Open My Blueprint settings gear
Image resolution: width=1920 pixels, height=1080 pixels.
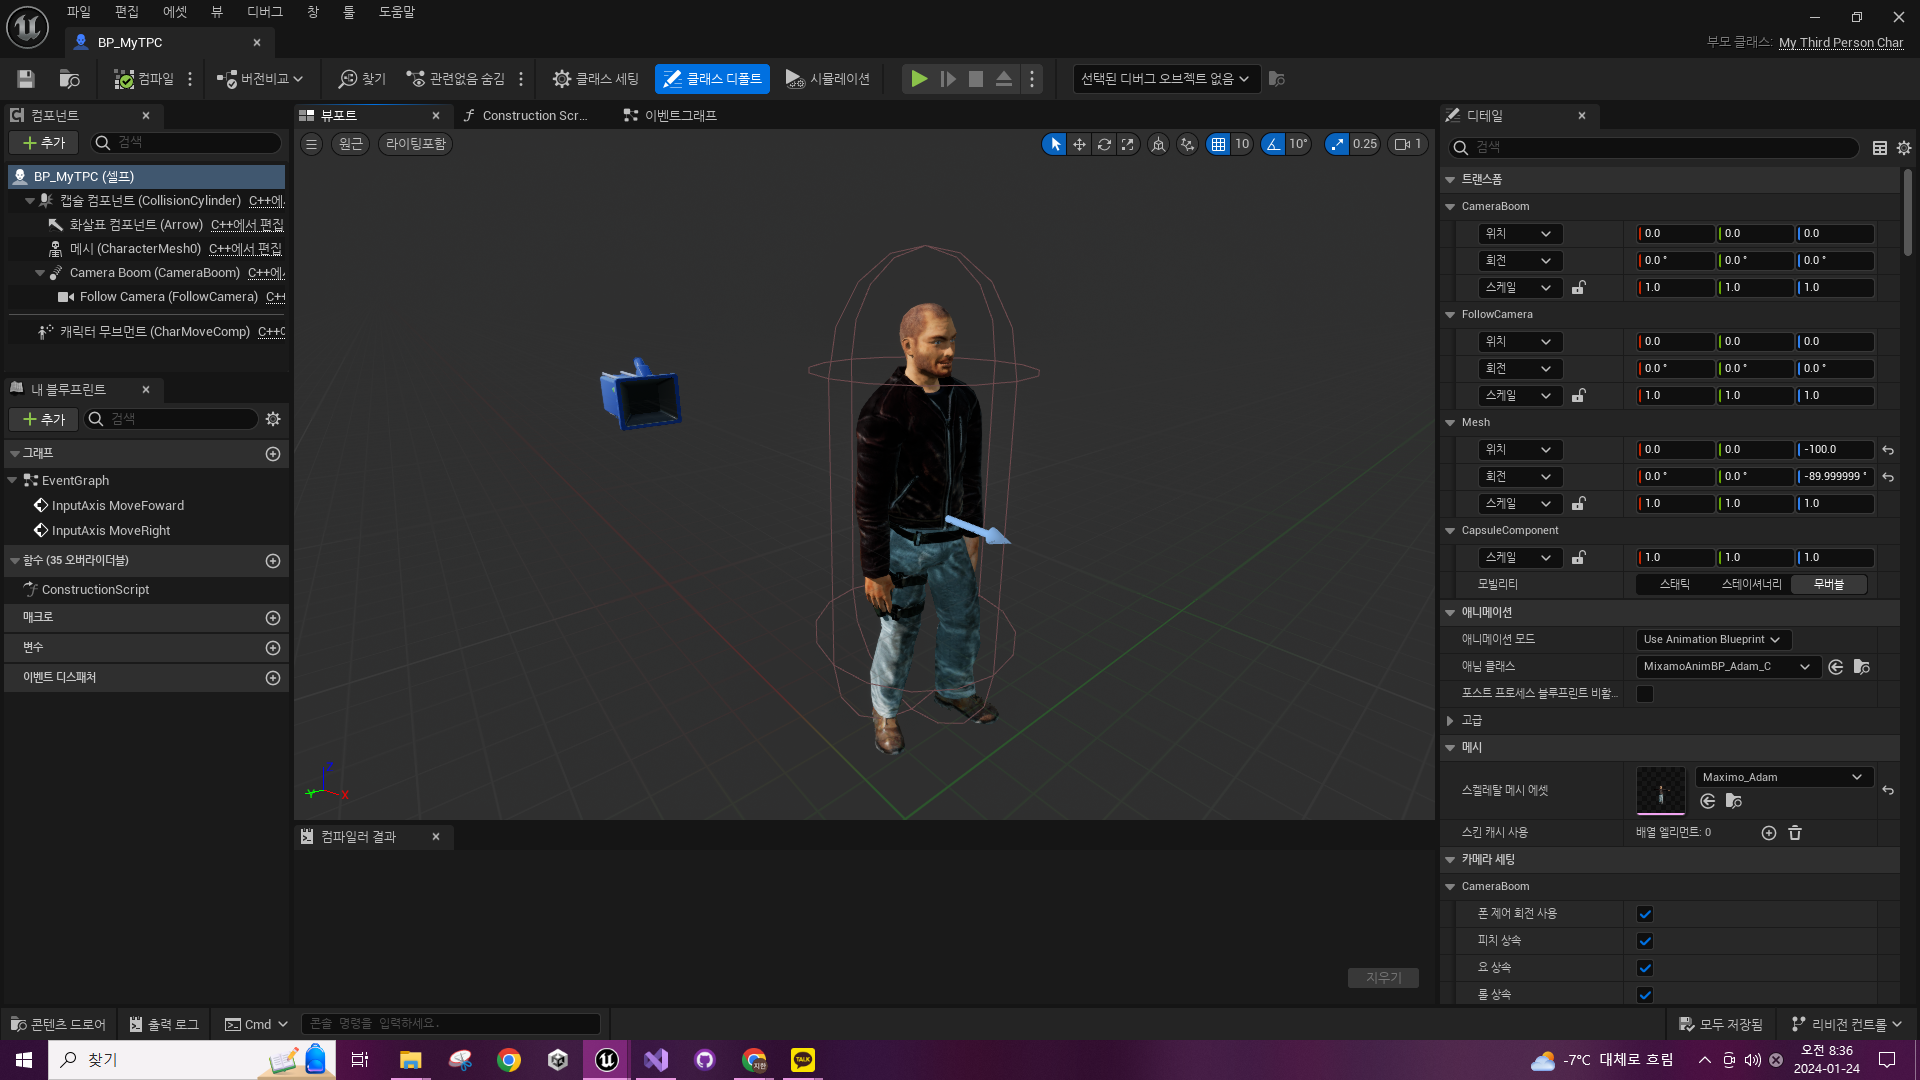tap(273, 419)
